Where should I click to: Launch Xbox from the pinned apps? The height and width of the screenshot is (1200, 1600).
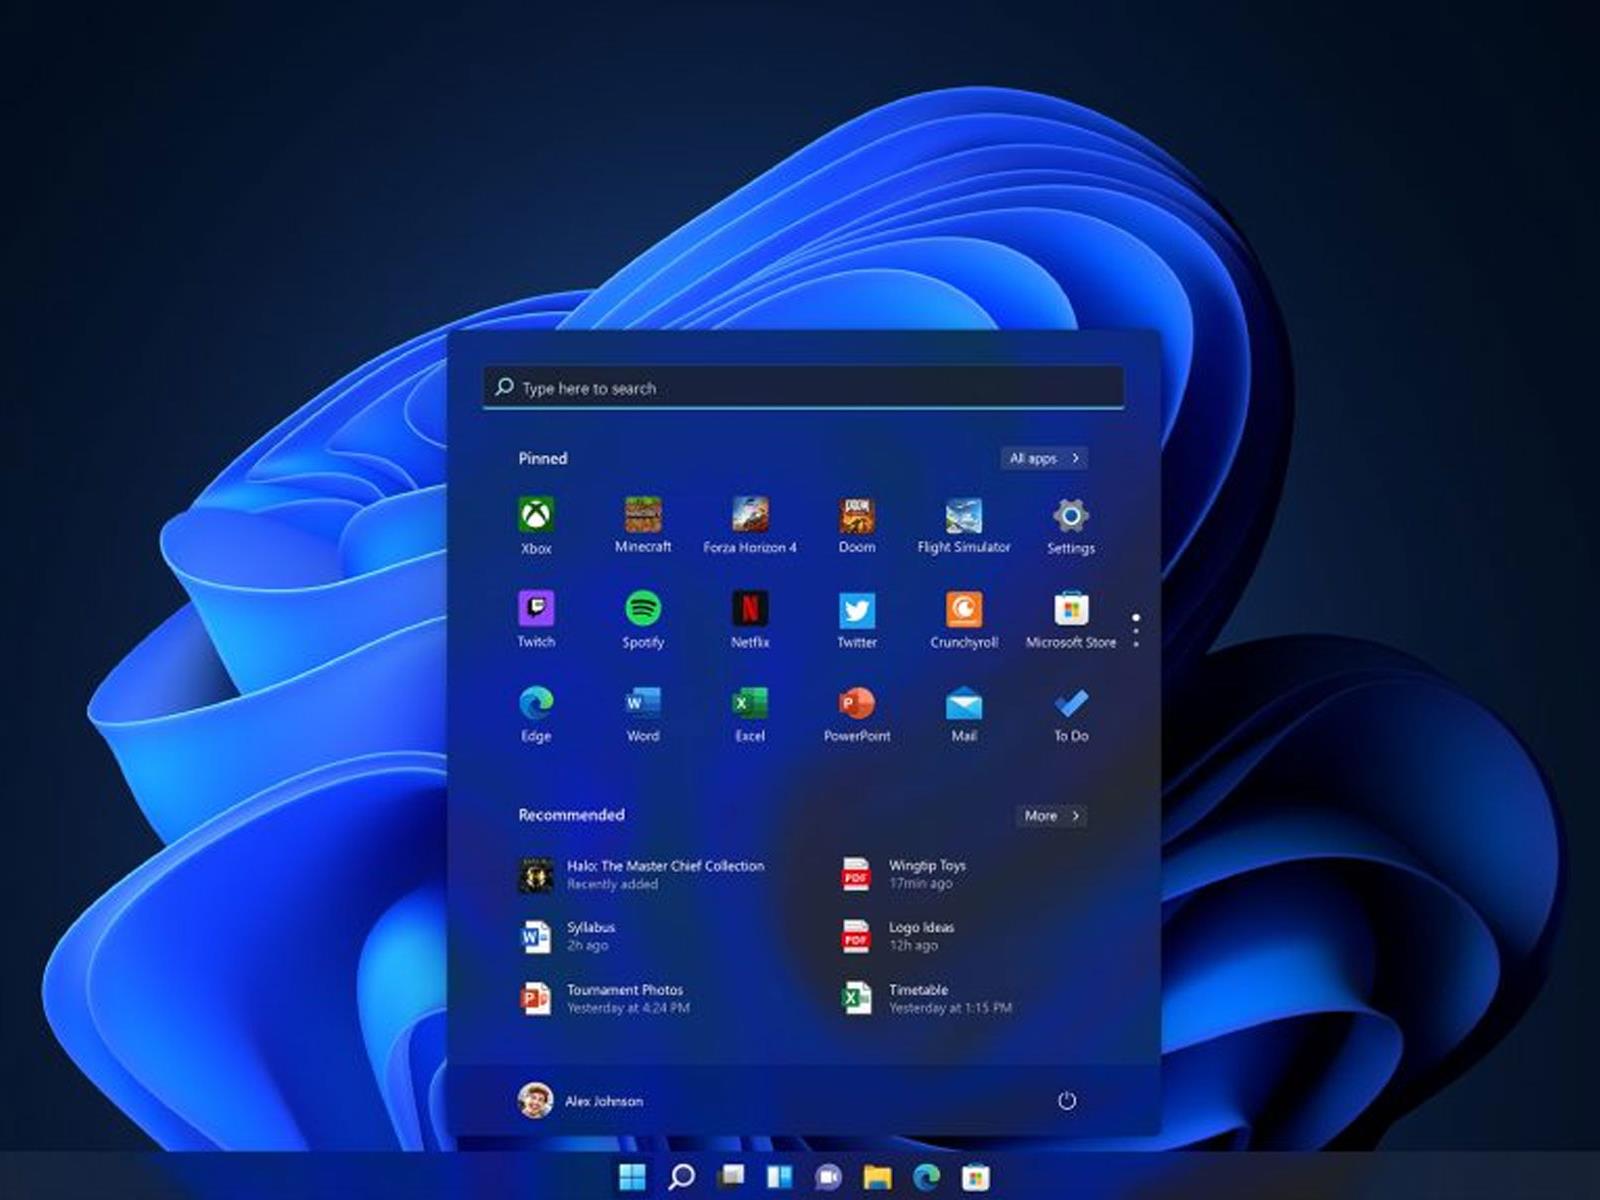(x=536, y=517)
